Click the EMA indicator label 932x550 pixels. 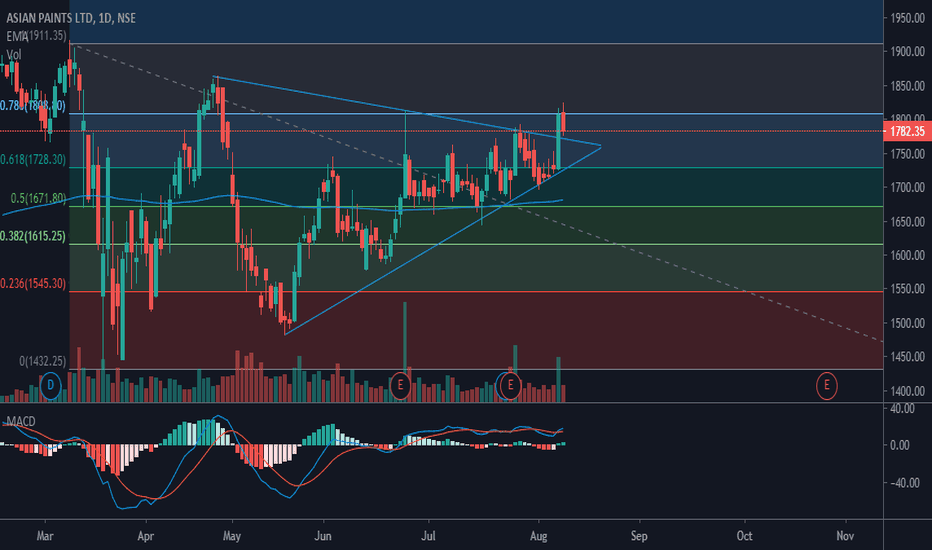pyautogui.click(x=17, y=36)
